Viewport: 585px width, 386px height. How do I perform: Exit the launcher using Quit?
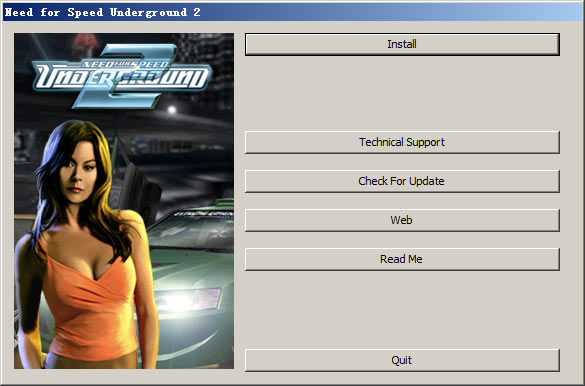point(402,360)
